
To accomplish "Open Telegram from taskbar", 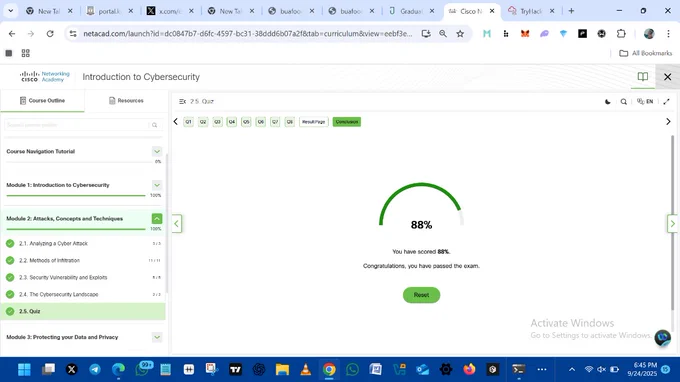I will click(x=95, y=369).
